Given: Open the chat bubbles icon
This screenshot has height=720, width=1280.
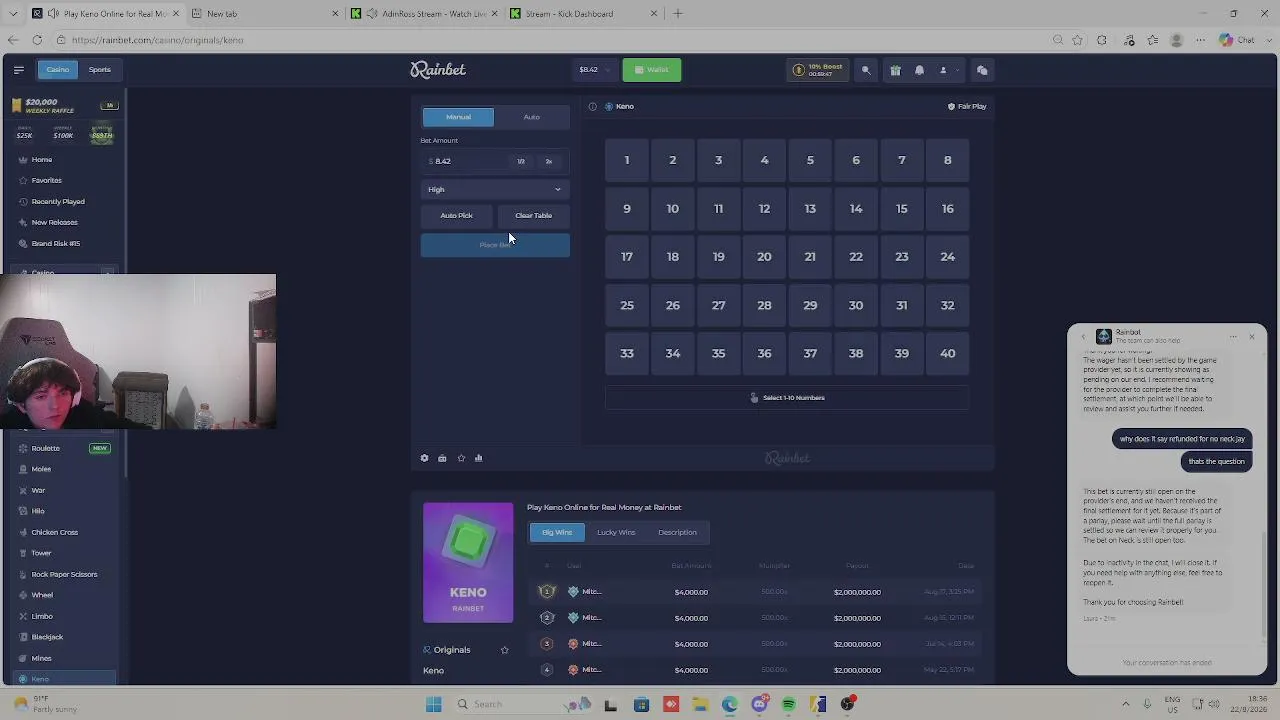Looking at the screenshot, I should coord(982,70).
